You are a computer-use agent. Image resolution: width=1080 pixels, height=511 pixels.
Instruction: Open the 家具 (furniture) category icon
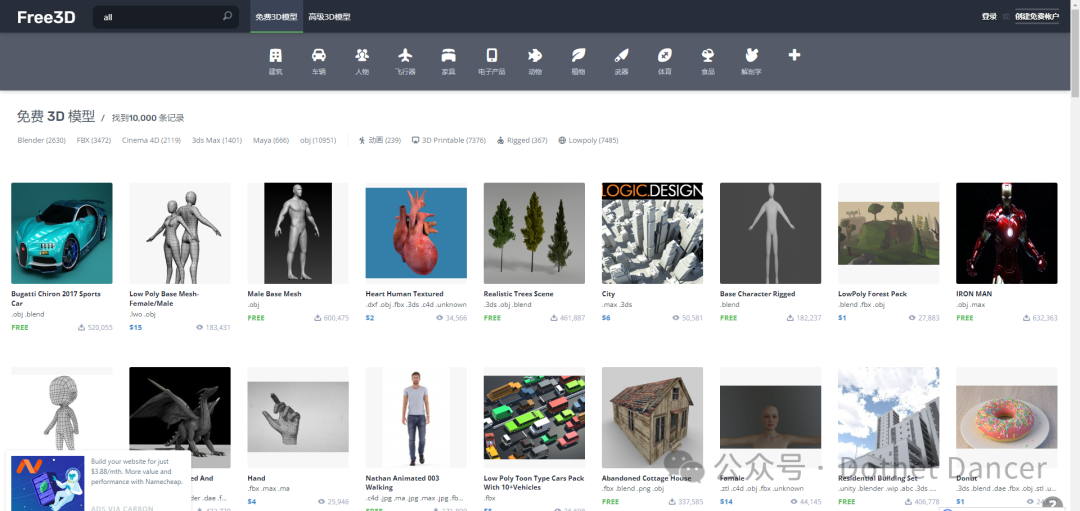(448, 55)
